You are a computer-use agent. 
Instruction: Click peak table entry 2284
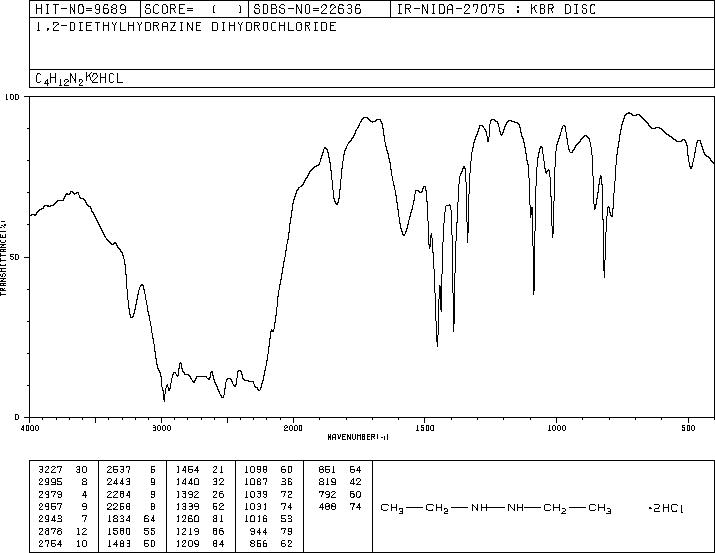[x=119, y=494]
